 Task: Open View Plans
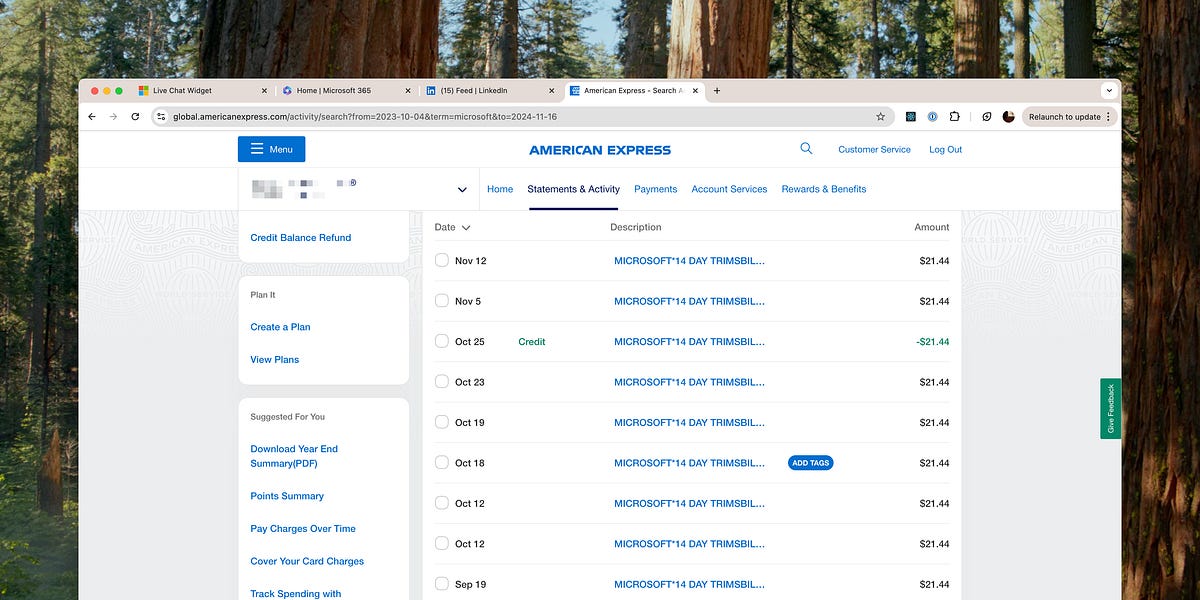pos(274,359)
